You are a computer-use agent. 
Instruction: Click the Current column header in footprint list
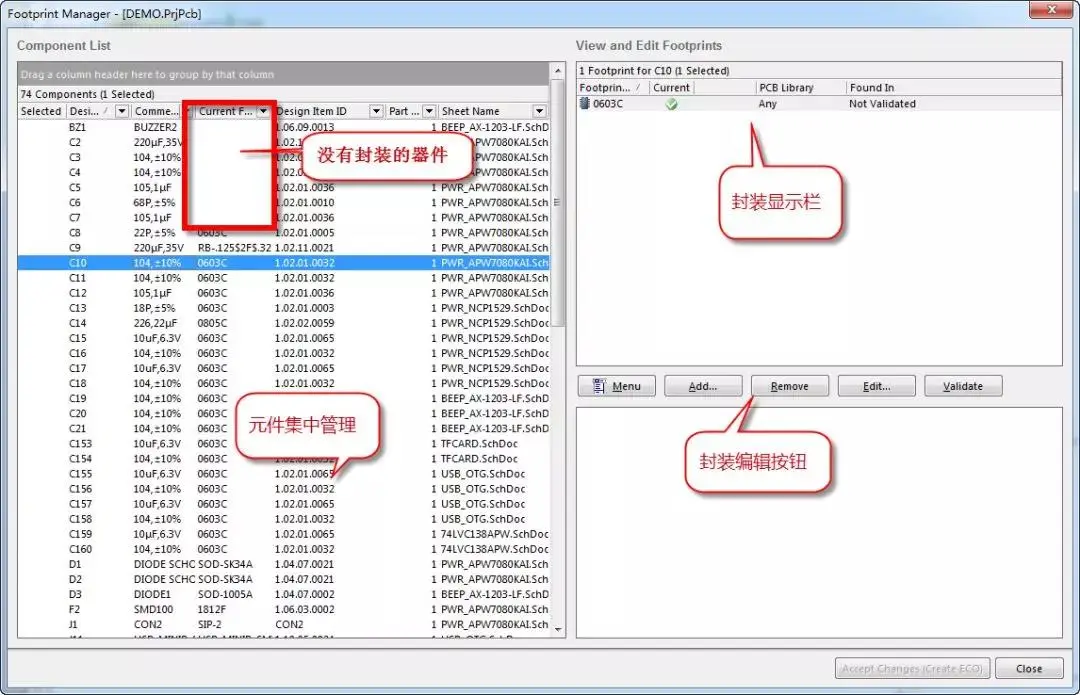click(671, 87)
